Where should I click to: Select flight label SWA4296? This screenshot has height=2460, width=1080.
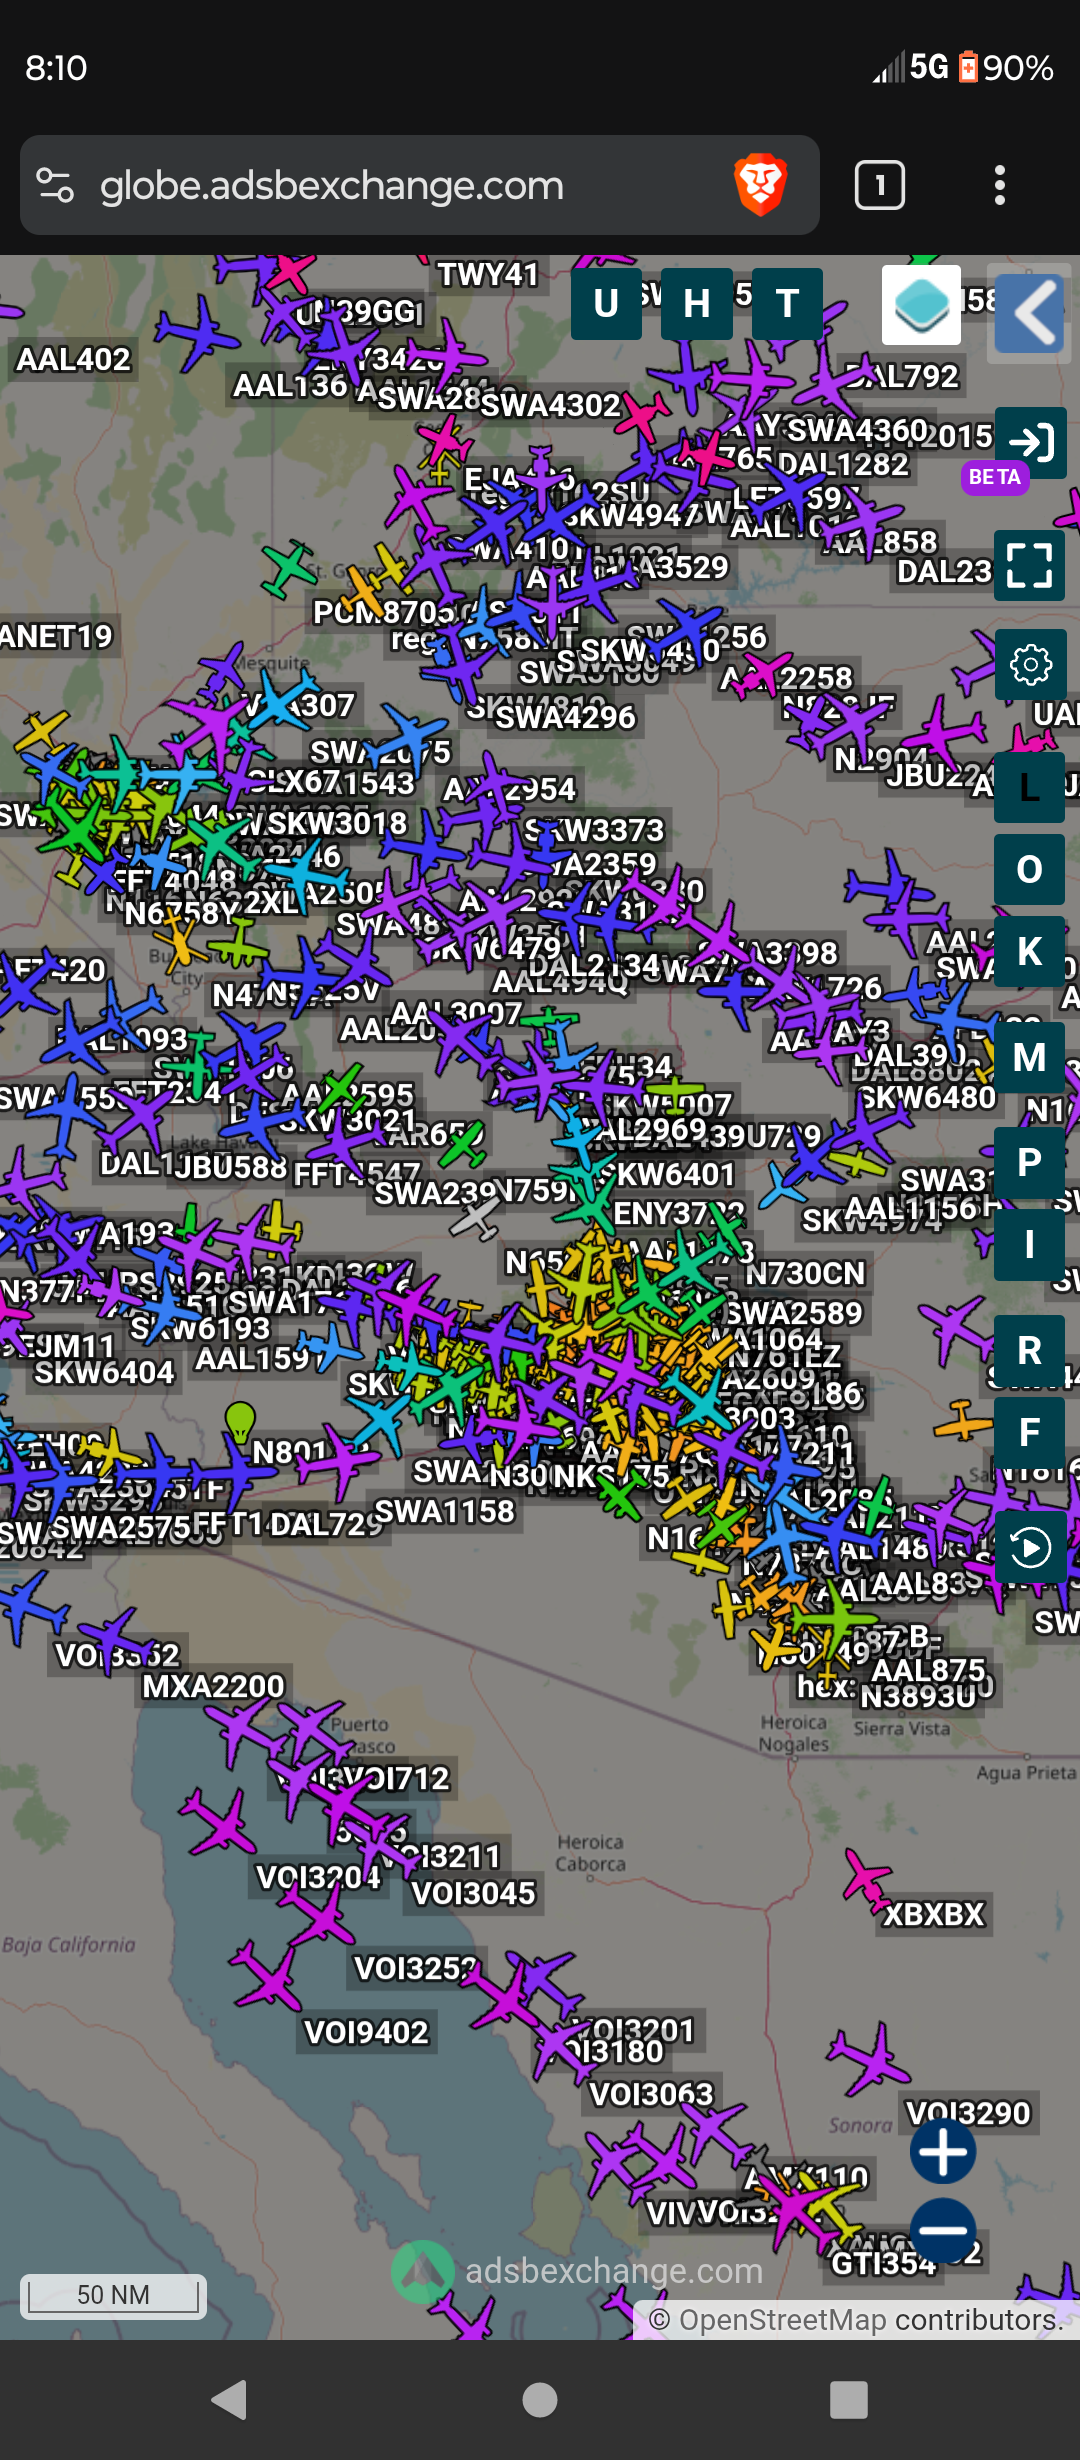tap(565, 717)
